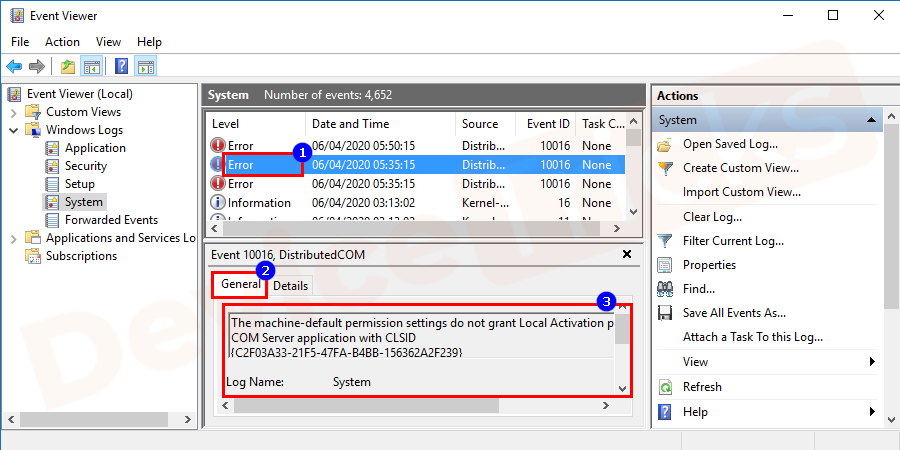Screen dimensions: 900x450
Task: Click the Back arrow toolbar icon
Action: [14, 67]
